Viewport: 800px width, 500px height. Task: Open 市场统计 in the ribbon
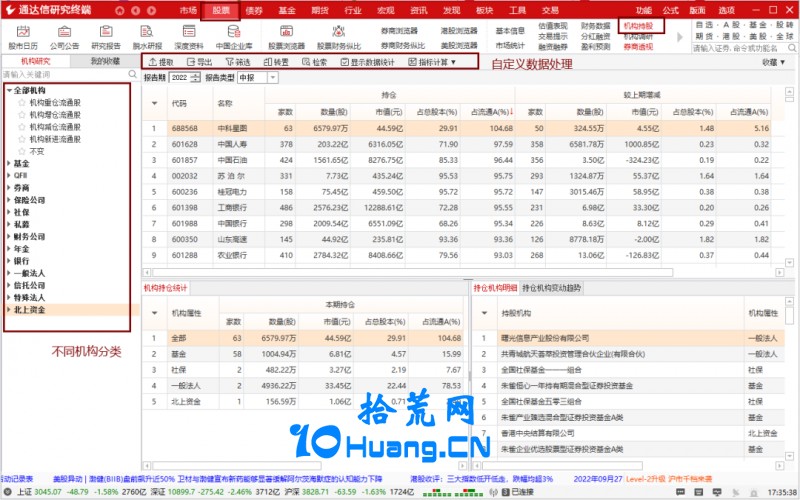coord(510,45)
